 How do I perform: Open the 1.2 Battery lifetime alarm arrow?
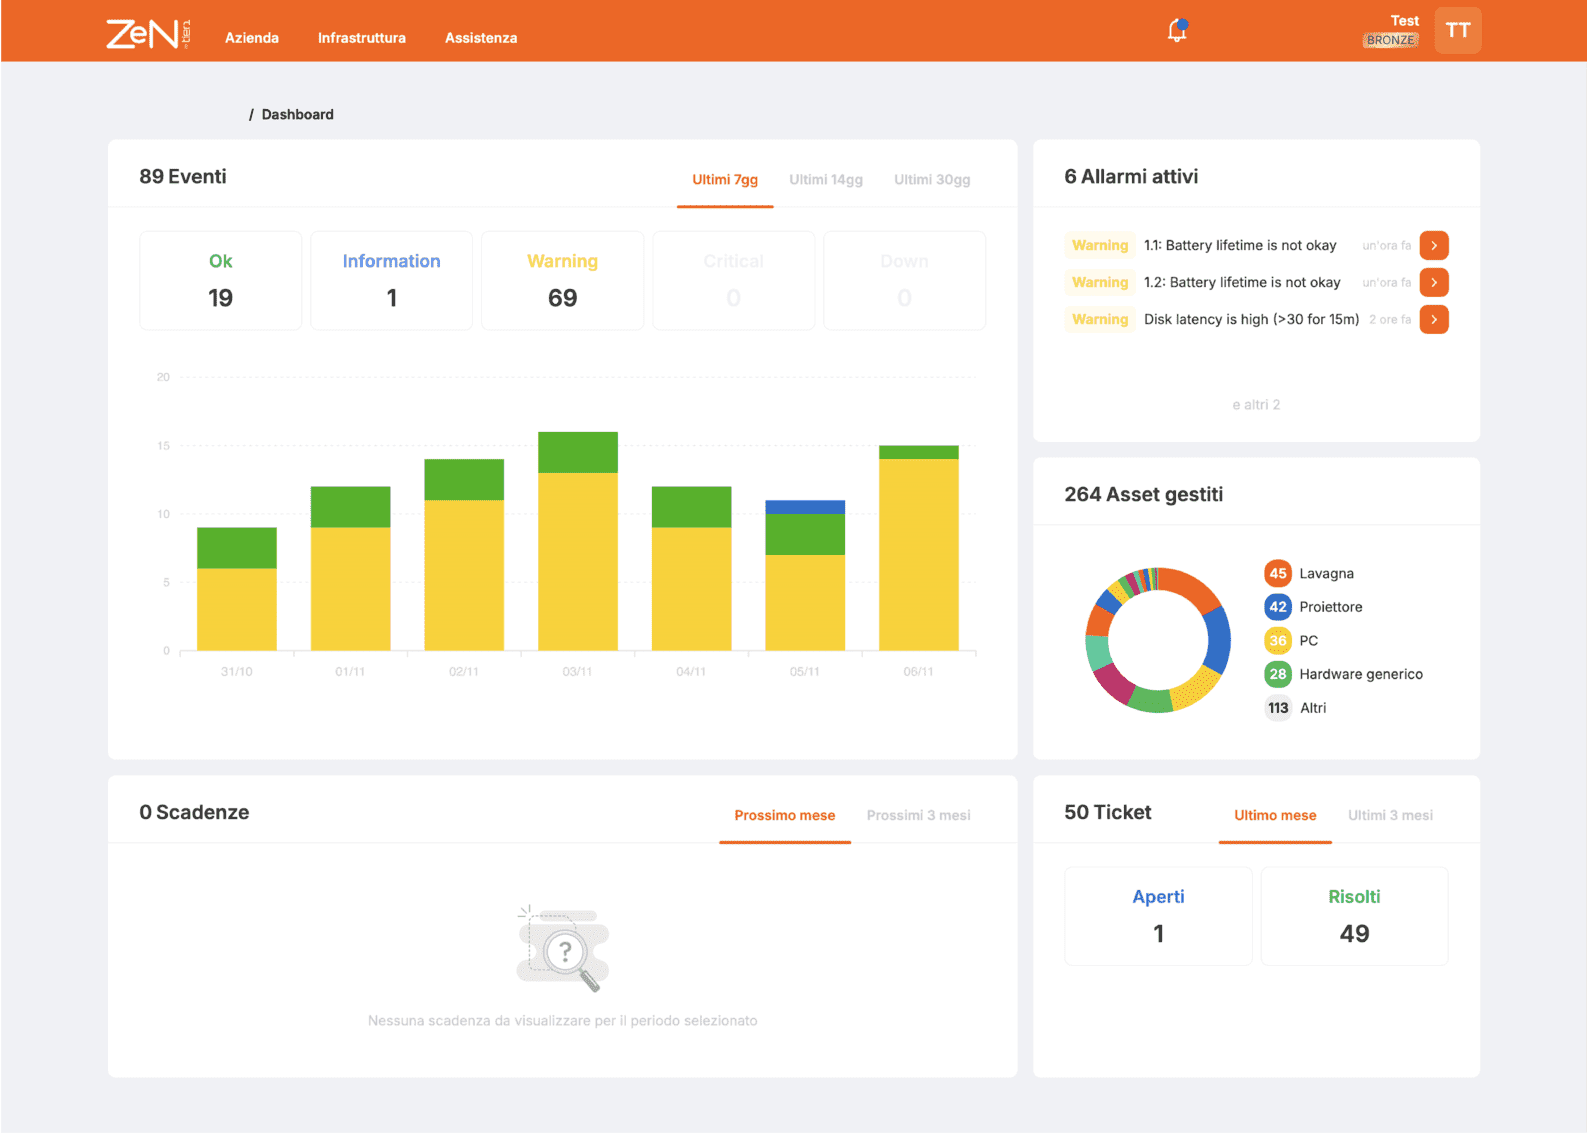(x=1433, y=283)
